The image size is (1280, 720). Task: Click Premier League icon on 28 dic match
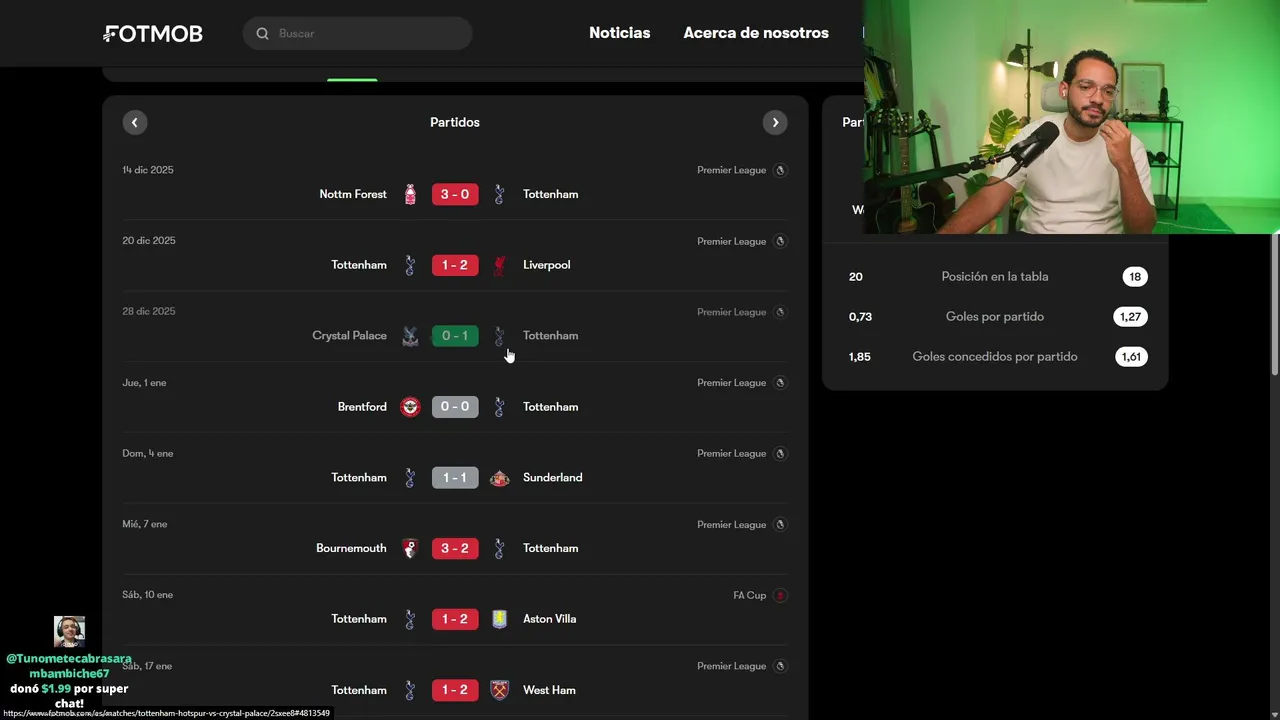coord(780,312)
